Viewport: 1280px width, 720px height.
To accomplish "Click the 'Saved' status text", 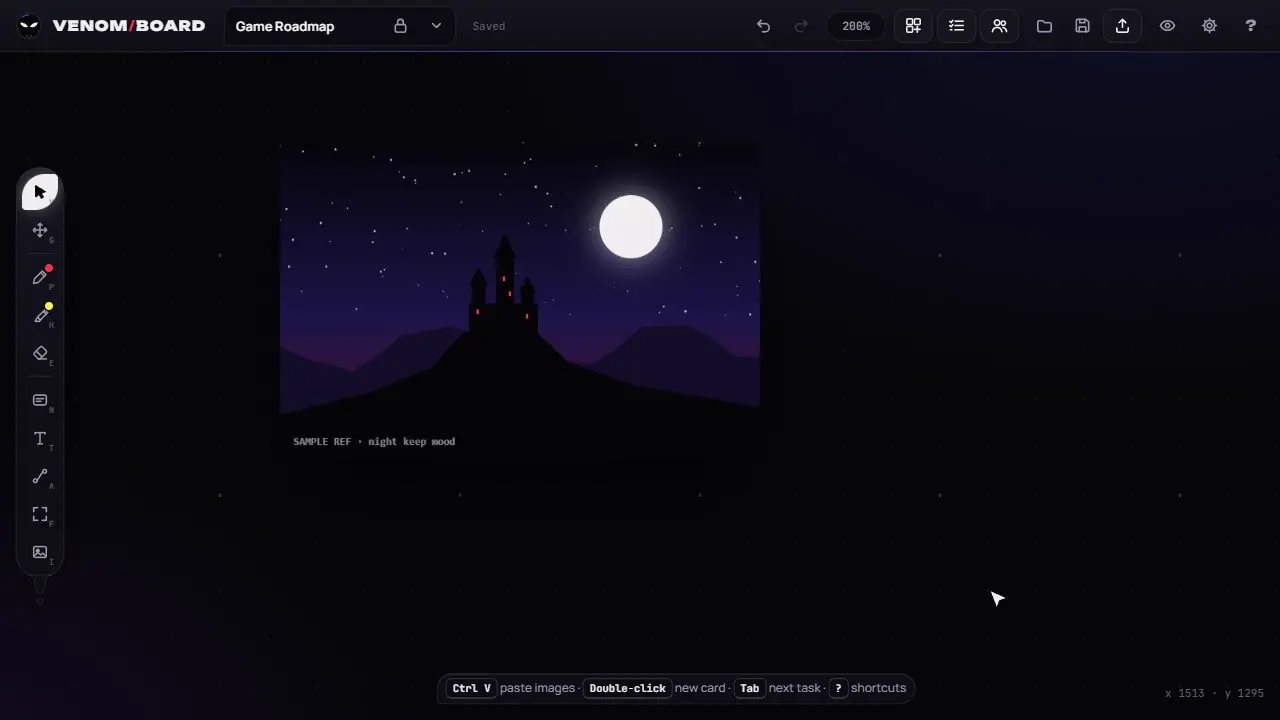I will click(x=489, y=26).
